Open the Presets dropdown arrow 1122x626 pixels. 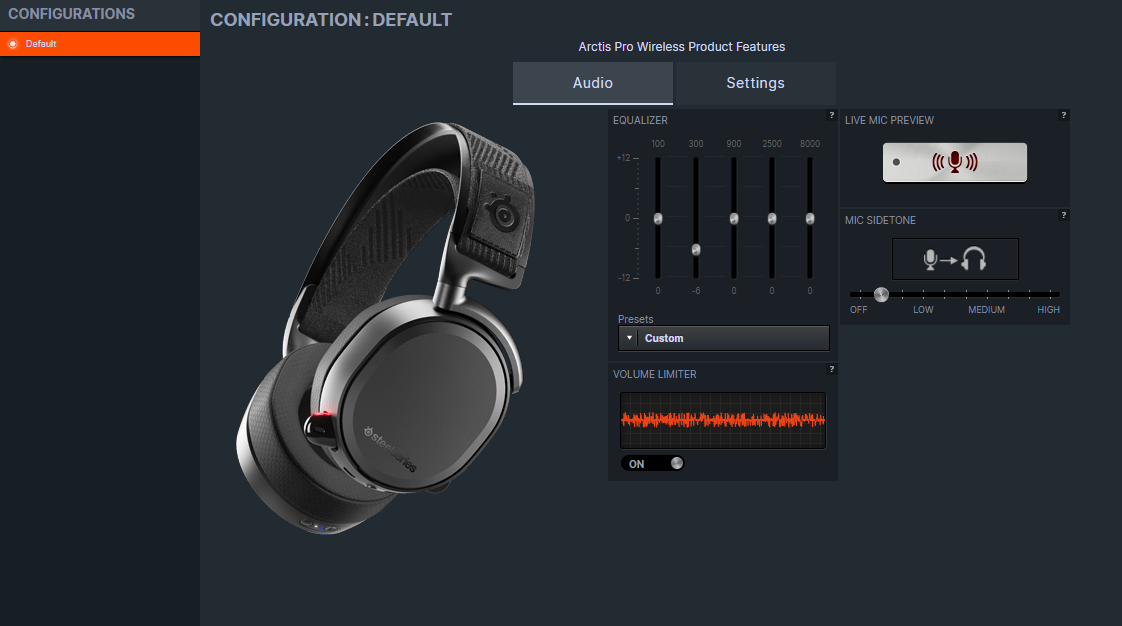tap(629, 338)
